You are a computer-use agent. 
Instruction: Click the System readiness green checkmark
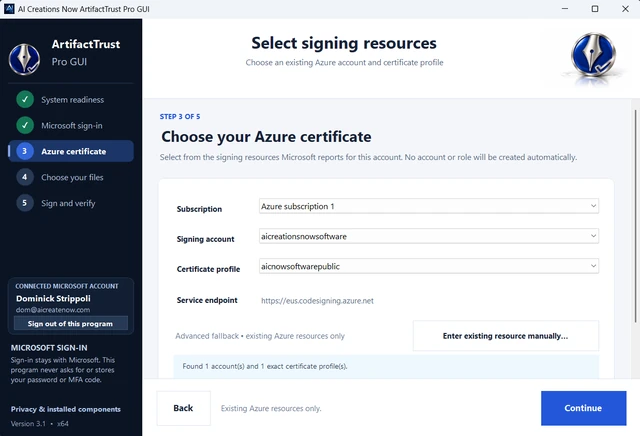pos(25,100)
